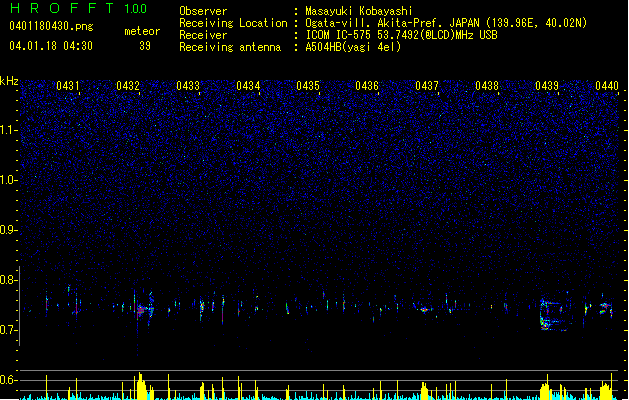
Task: Click the 1.1 kHz frequency label
Action: pos(8,130)
